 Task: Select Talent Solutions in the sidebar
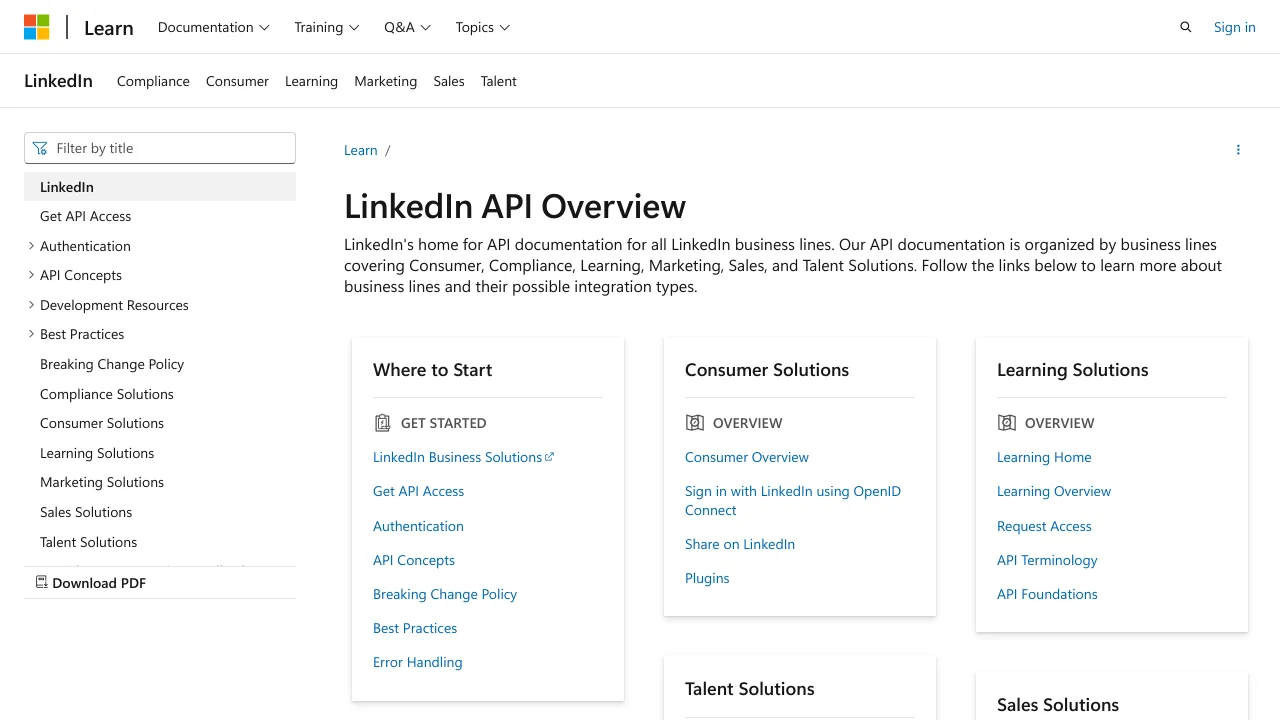point(88,542)
